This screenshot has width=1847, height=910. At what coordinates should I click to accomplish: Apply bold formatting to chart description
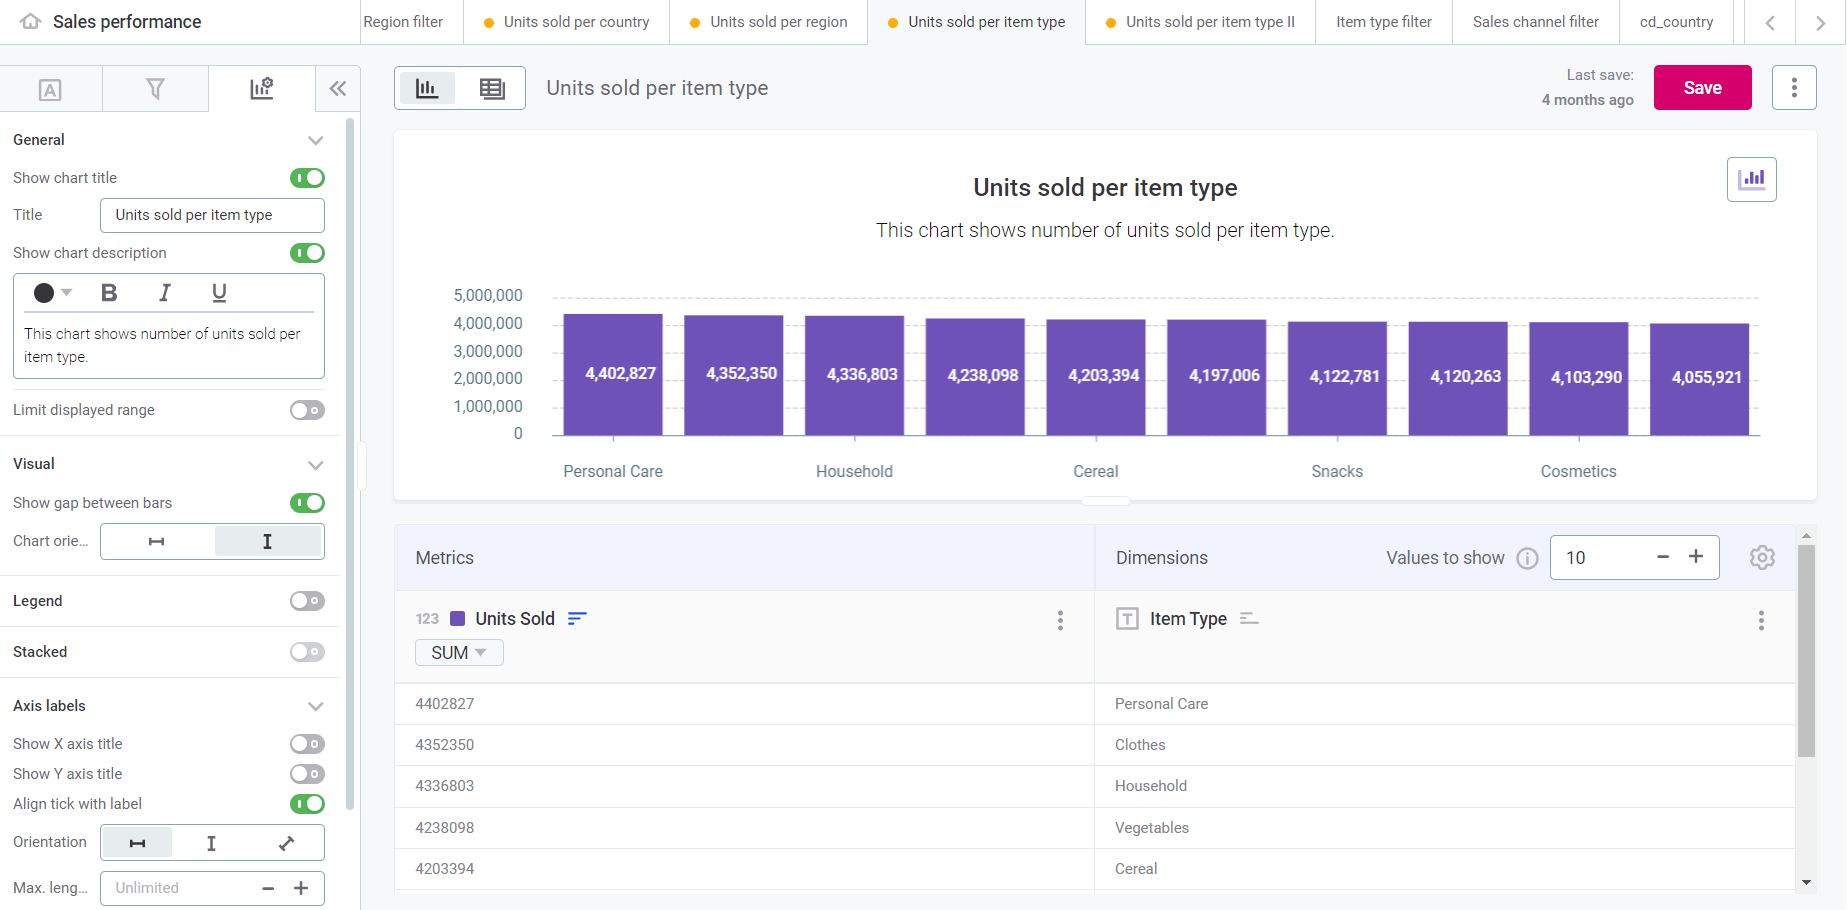coord(109,293)
